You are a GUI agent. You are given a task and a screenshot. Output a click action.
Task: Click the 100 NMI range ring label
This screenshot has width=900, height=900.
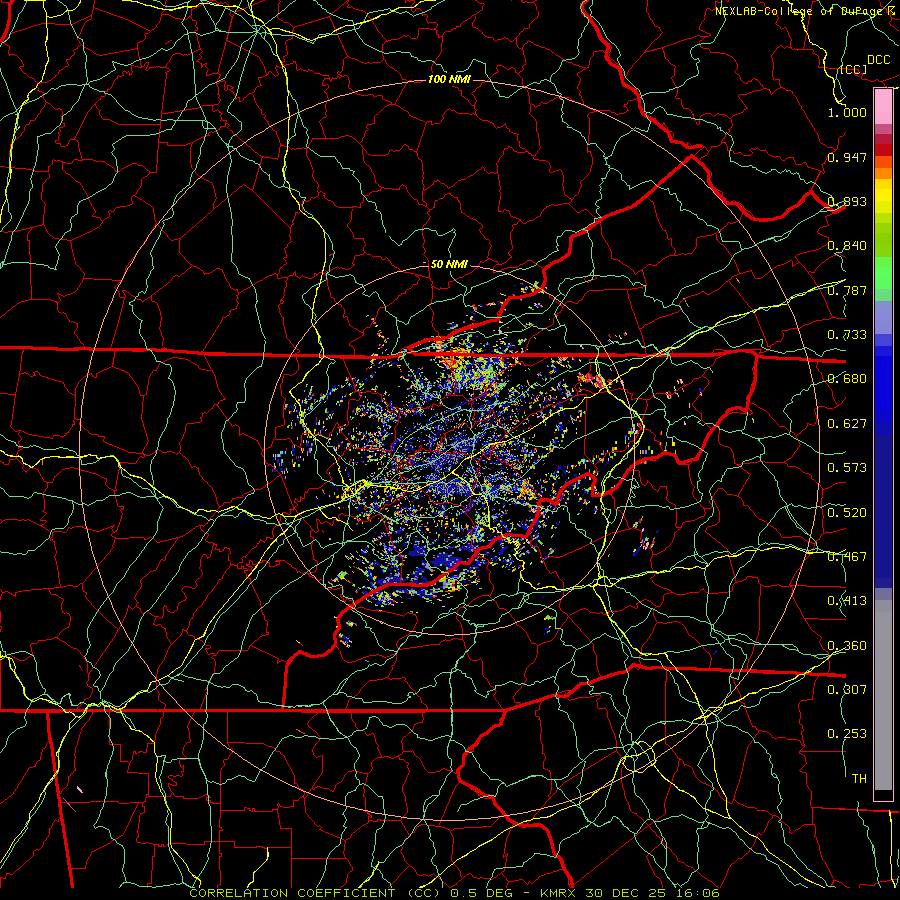(449, 79)
